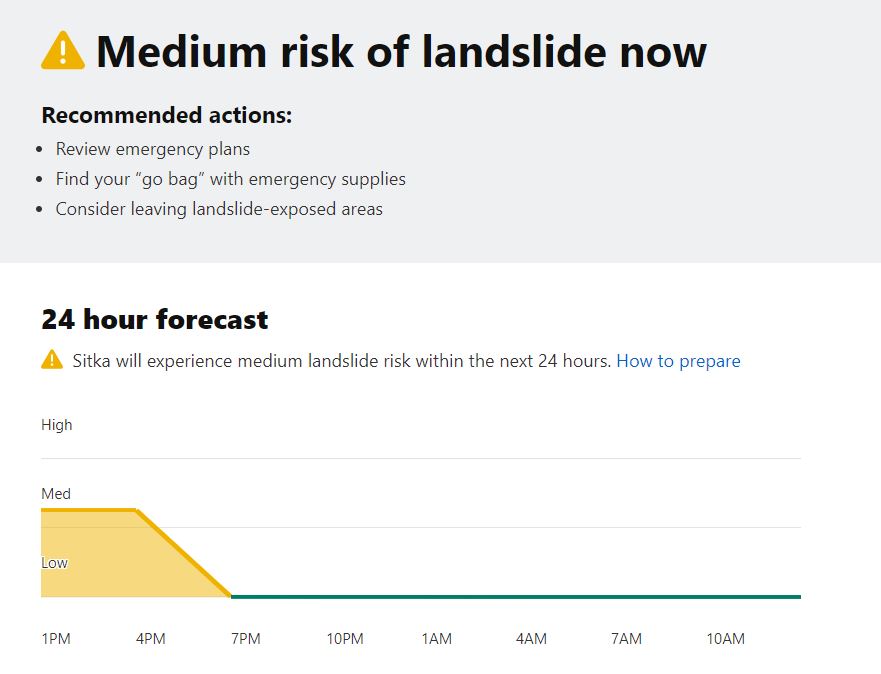This screenshot has height=674, width=881.
Task: Click the Recommended actions subheading
Action: point(166,115)
